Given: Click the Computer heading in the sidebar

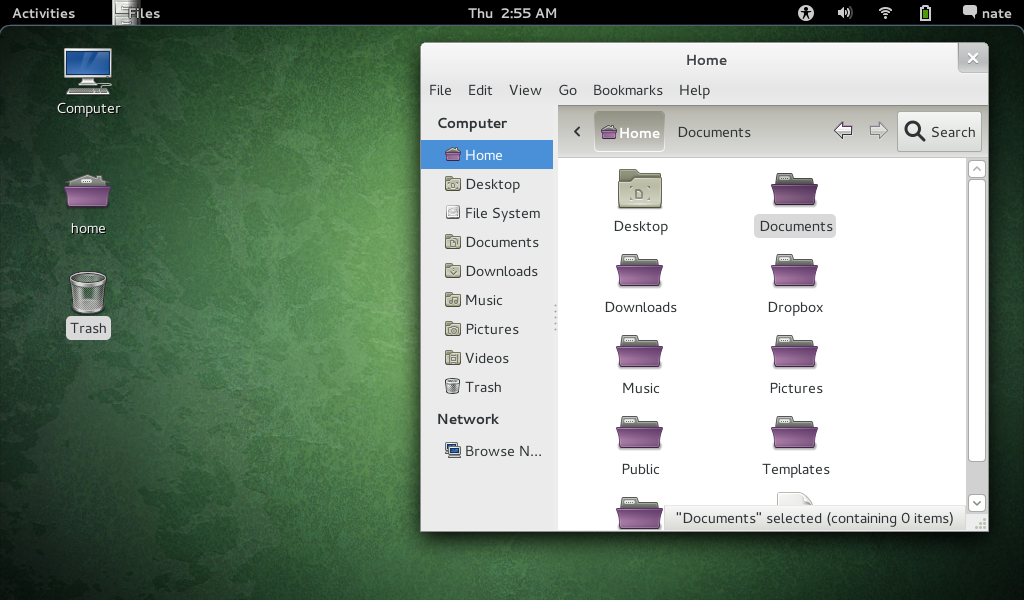Looking at the screenshot, I should [472, 123].
